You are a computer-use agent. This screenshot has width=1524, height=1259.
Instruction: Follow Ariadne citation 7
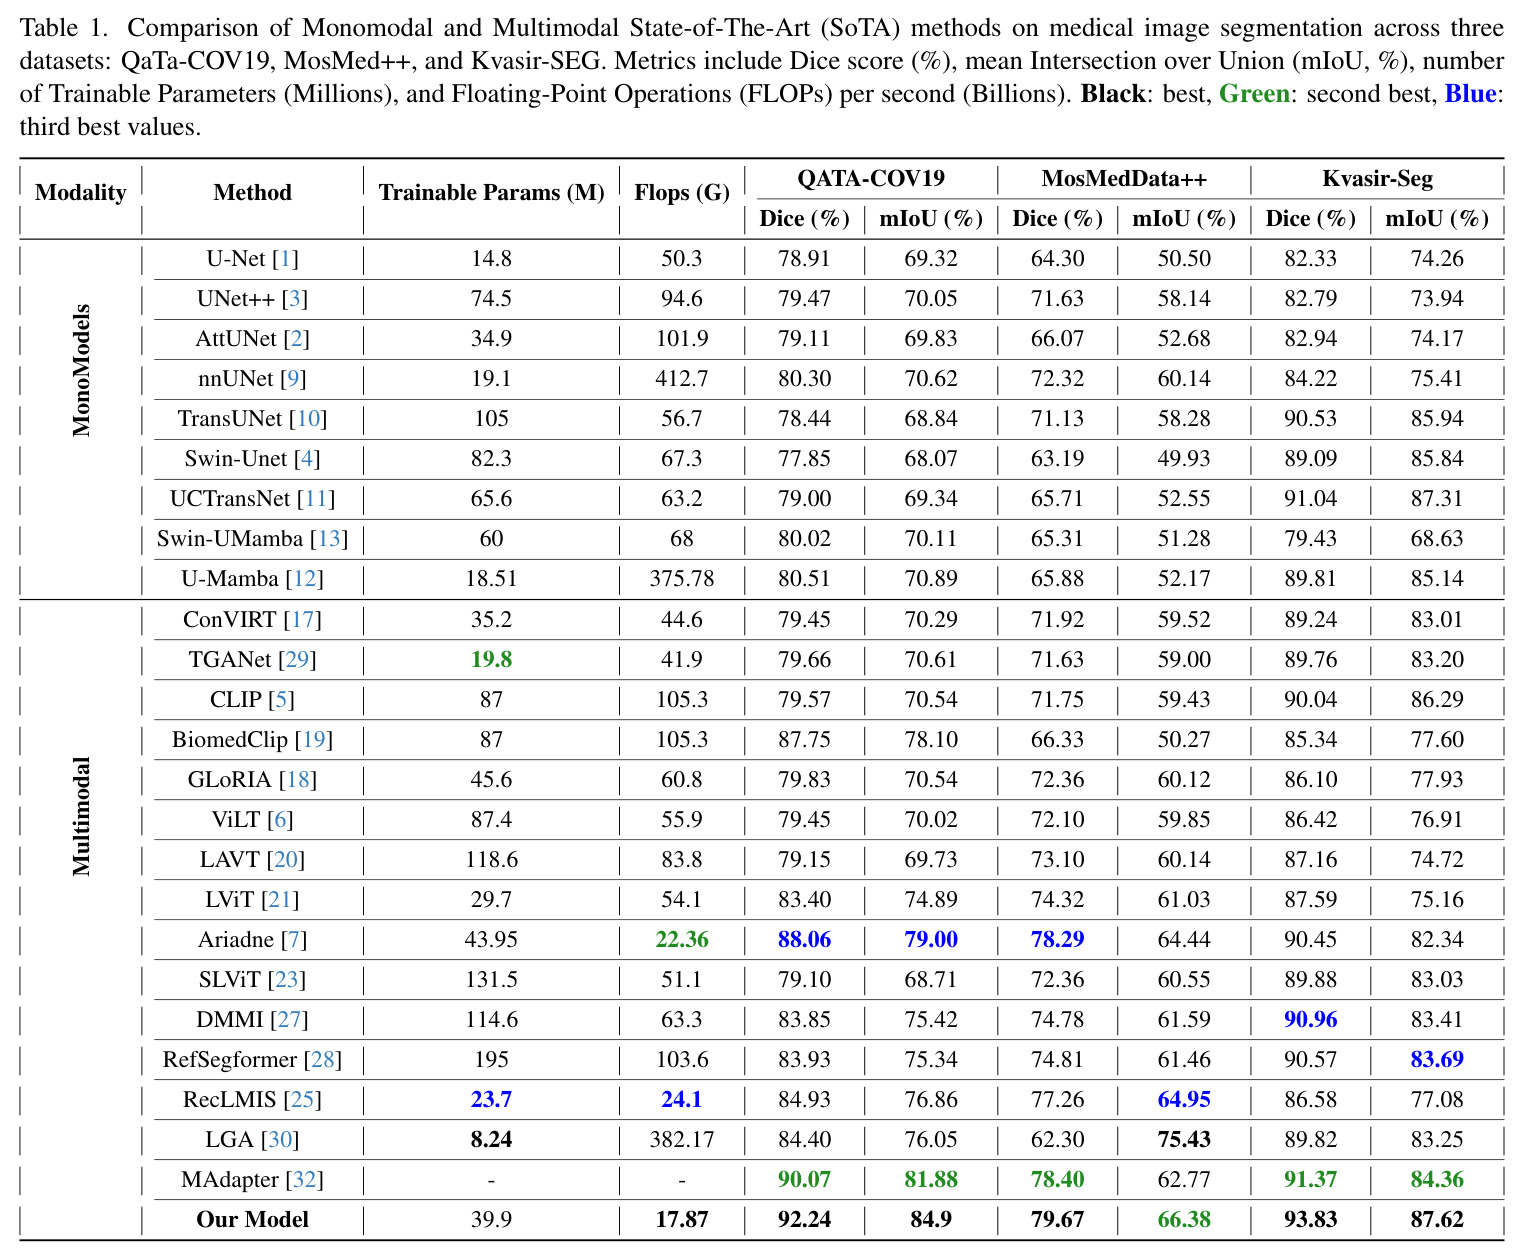pyautogui.click(x=293, y=940)
